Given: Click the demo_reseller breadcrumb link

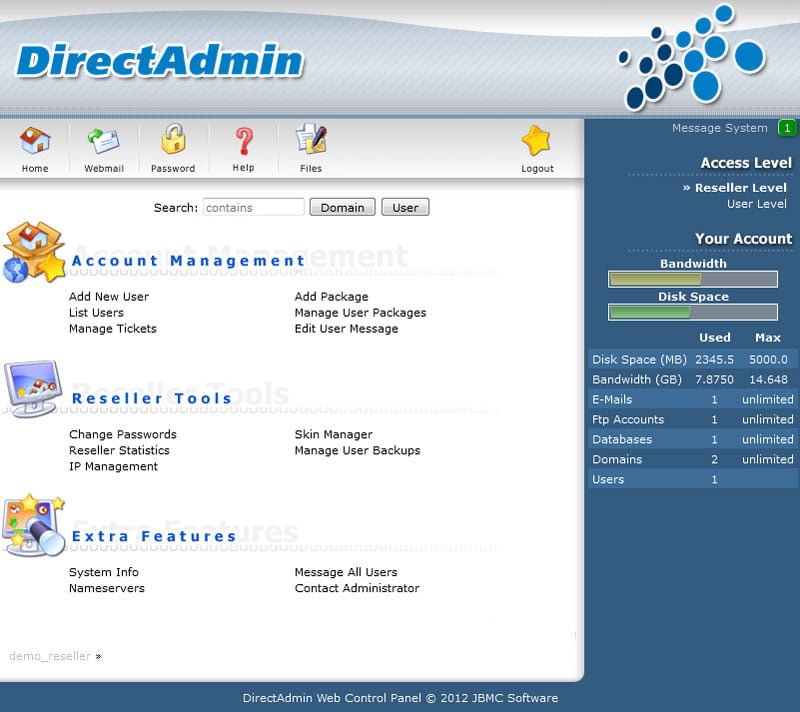Looking at the screenshot, I should [50, 657].
